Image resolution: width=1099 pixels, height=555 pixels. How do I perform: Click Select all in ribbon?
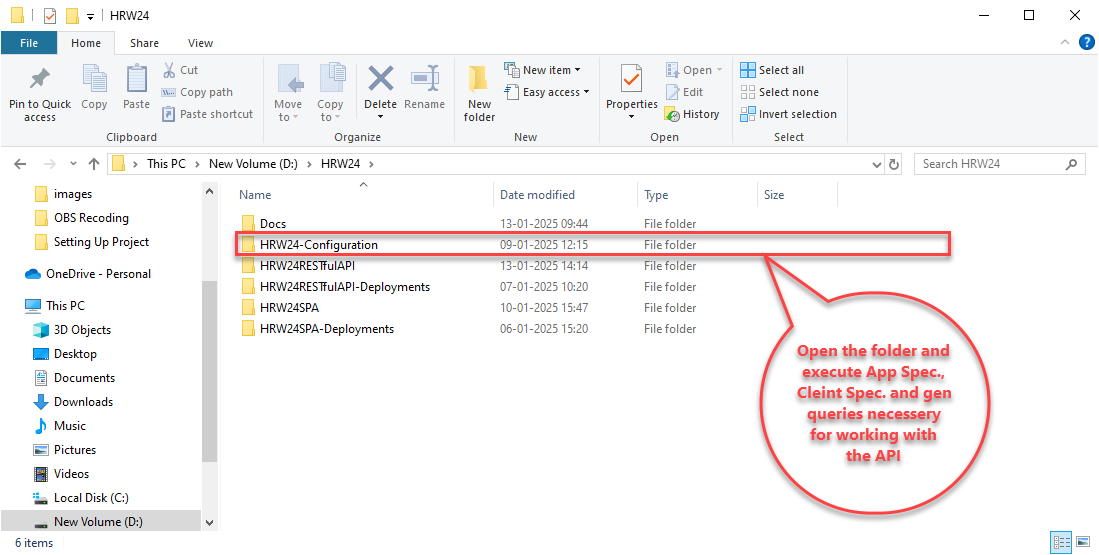point(772,70)
